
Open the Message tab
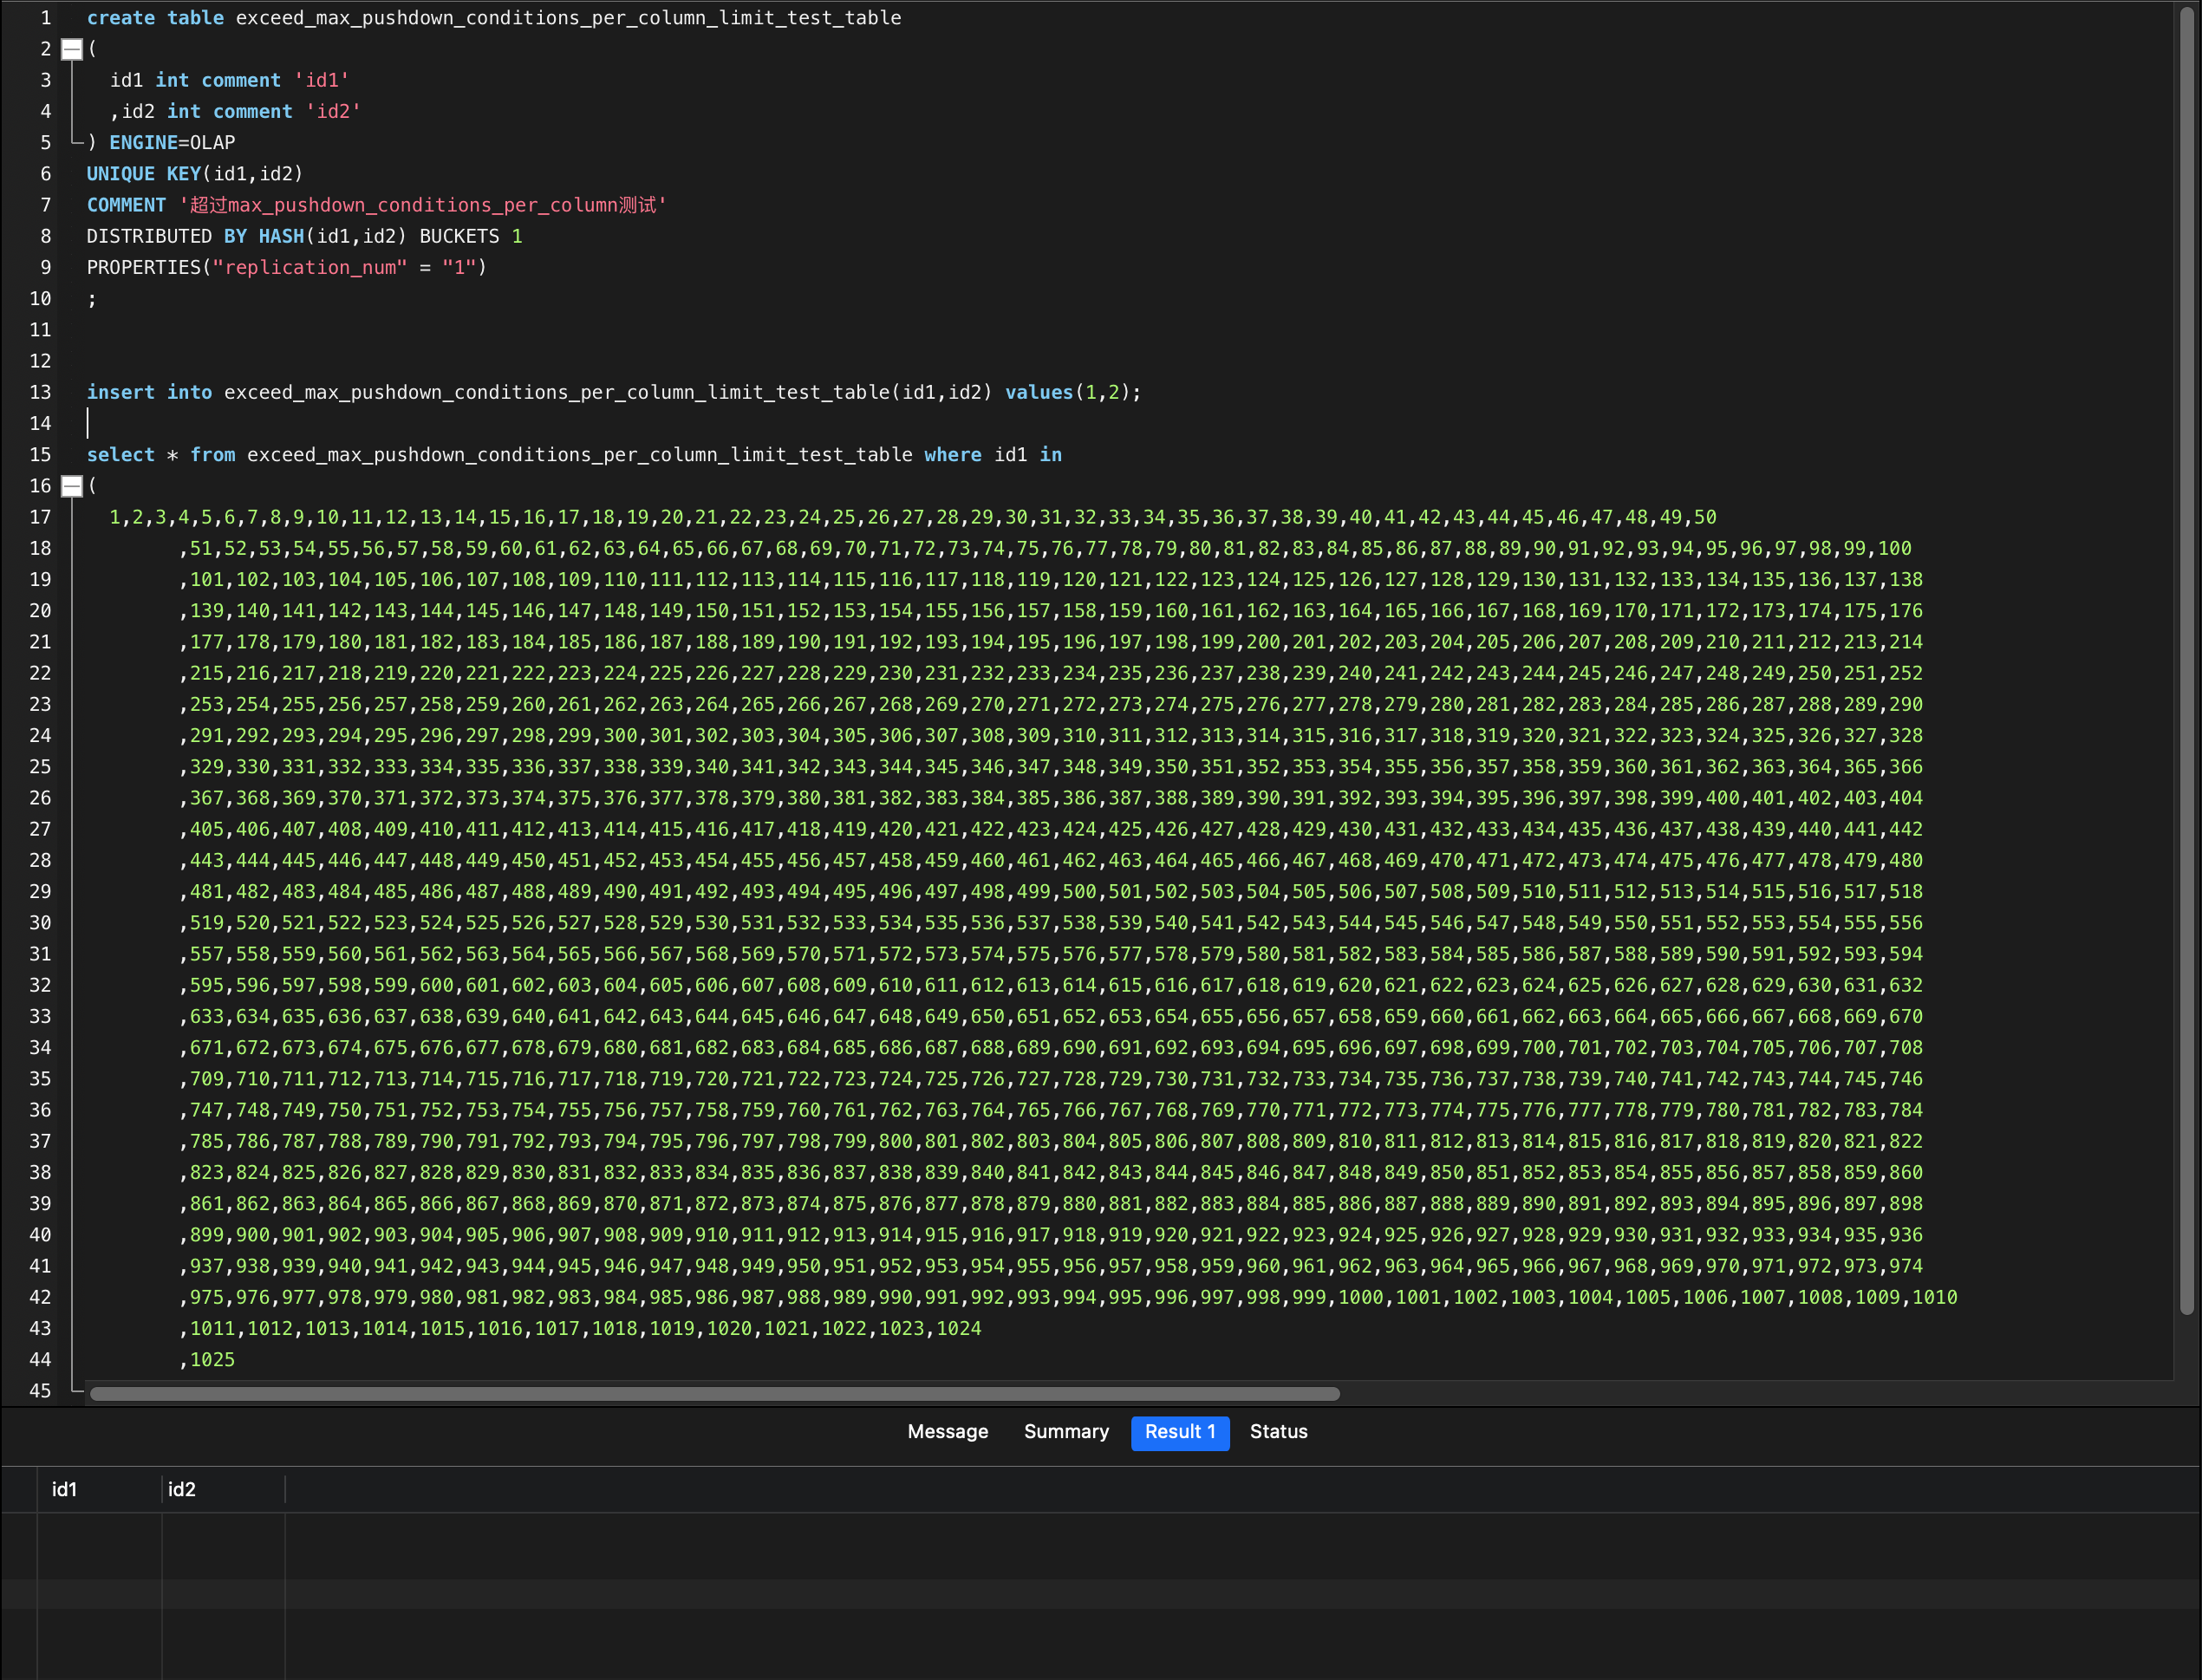point(947,1432)
